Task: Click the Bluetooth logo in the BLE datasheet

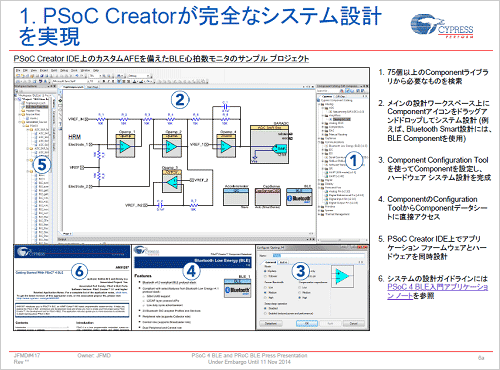Action: click(237, 289)
